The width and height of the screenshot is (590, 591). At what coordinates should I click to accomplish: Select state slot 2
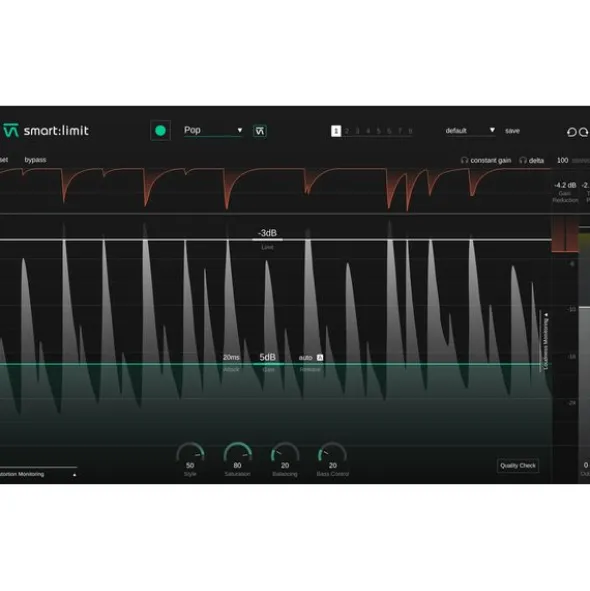pos(347,131)
